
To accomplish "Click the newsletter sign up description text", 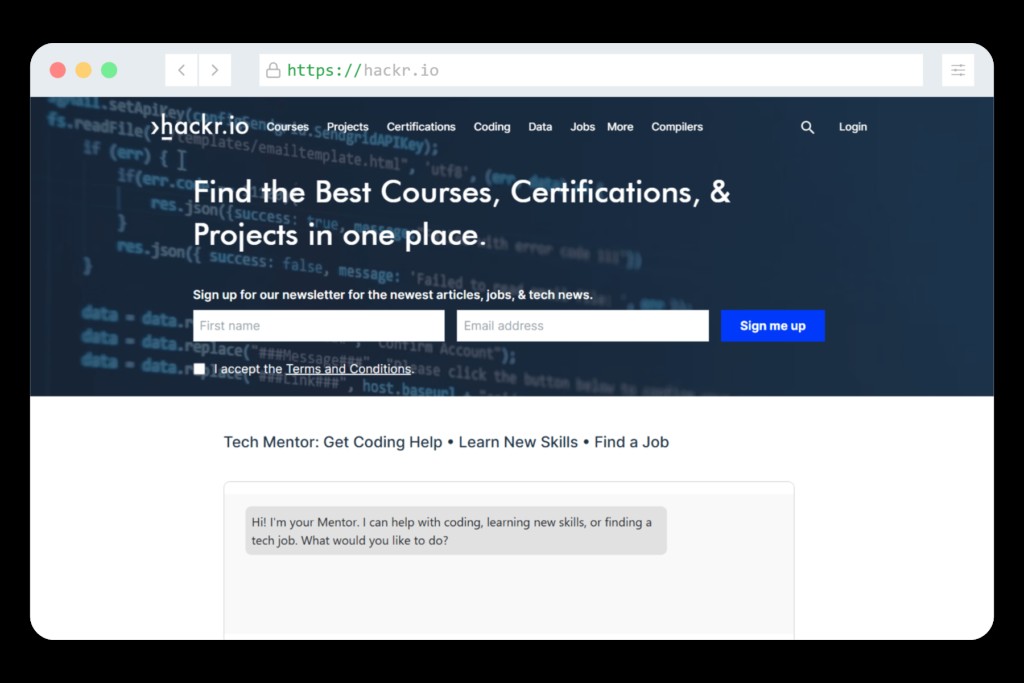I will pyautogui.click(x=392, y=294).
